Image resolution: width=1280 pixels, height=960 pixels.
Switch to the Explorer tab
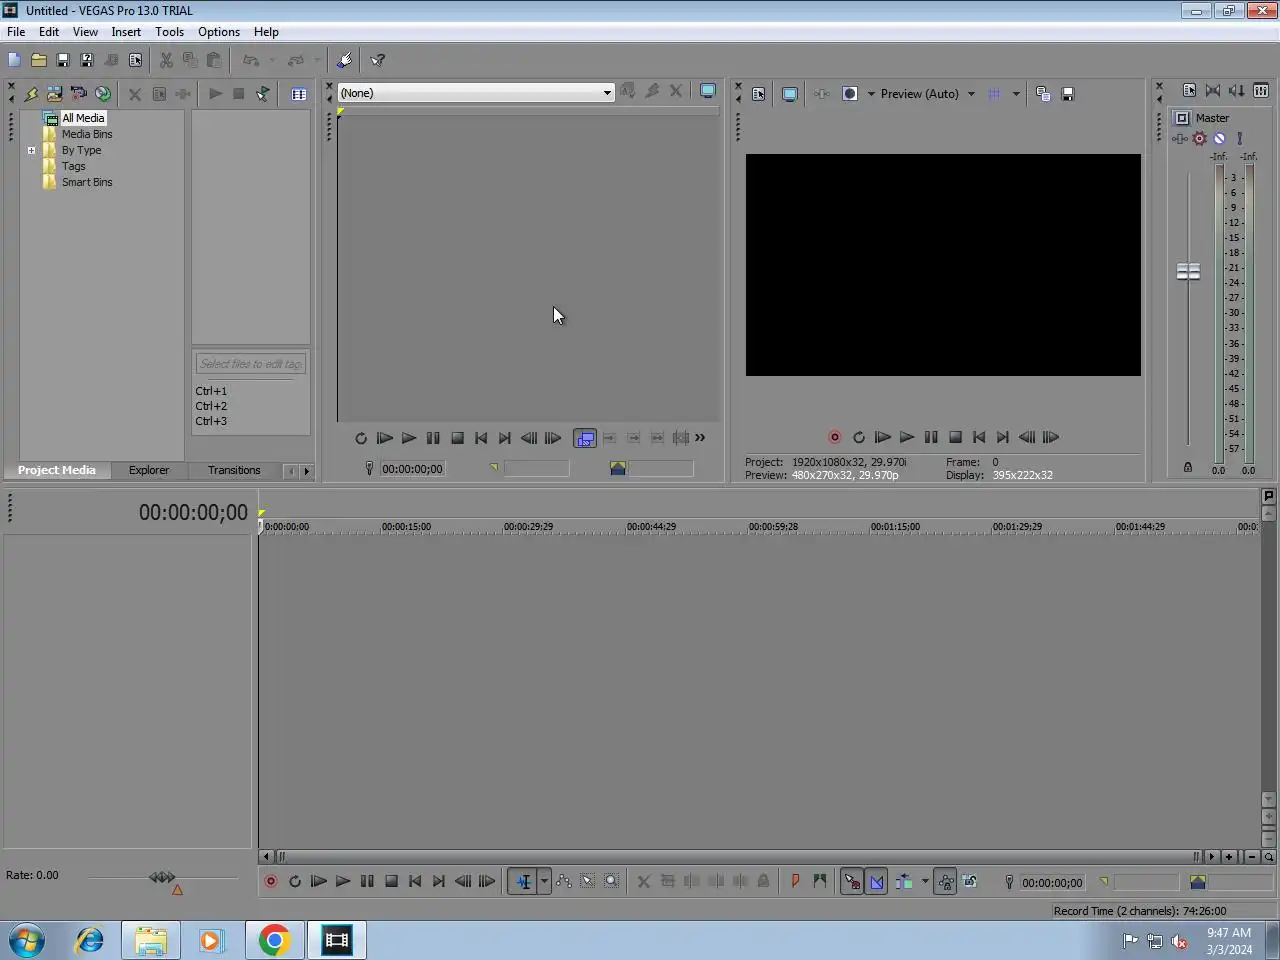point(149,470)
